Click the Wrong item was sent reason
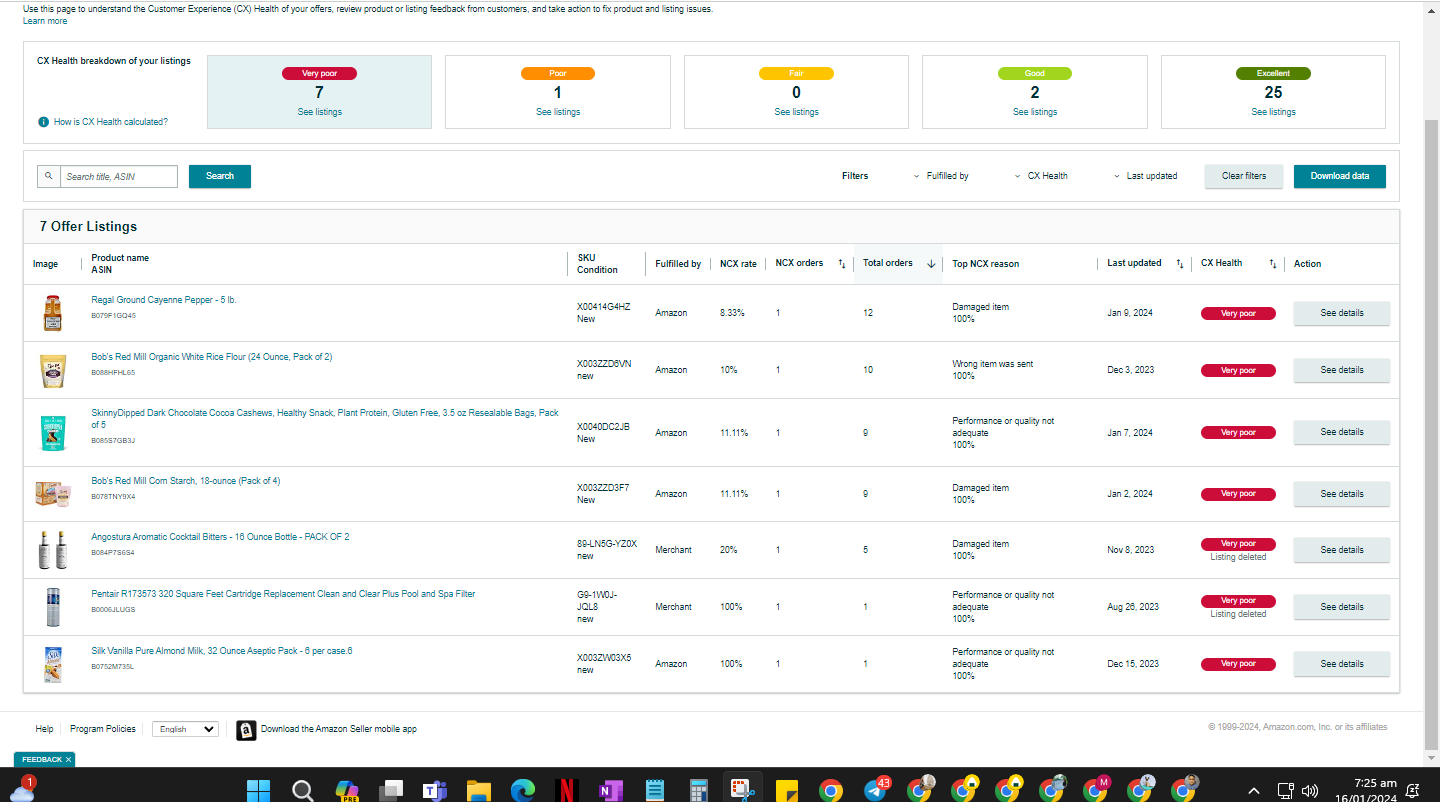Screen dimensions: 1440x802 pyautogui.click(x=993, y=364)
